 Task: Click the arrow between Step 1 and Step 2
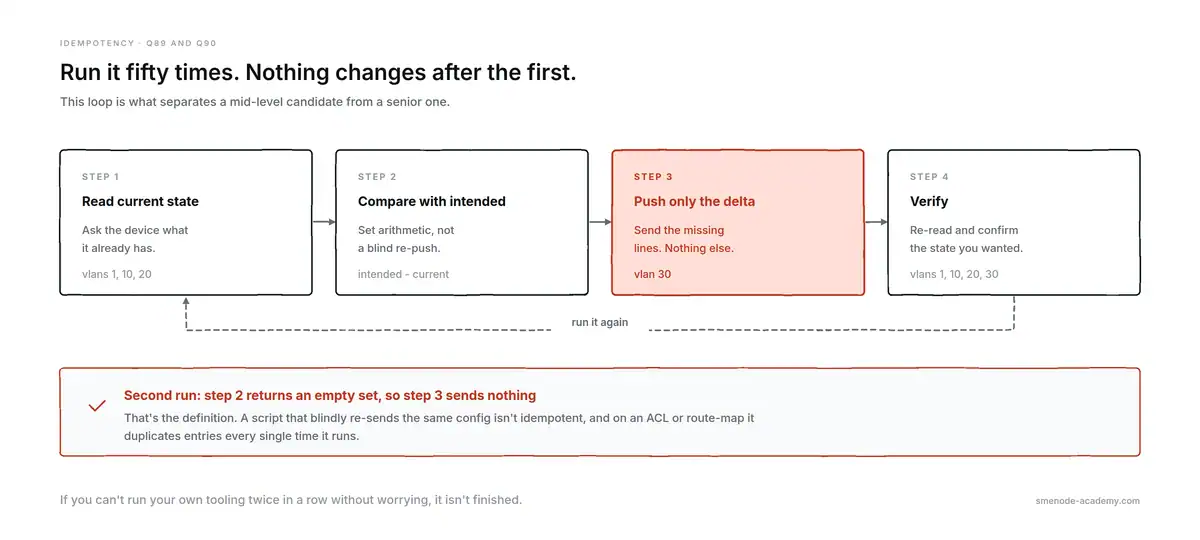pyautogui.click(x=324, y=222)
